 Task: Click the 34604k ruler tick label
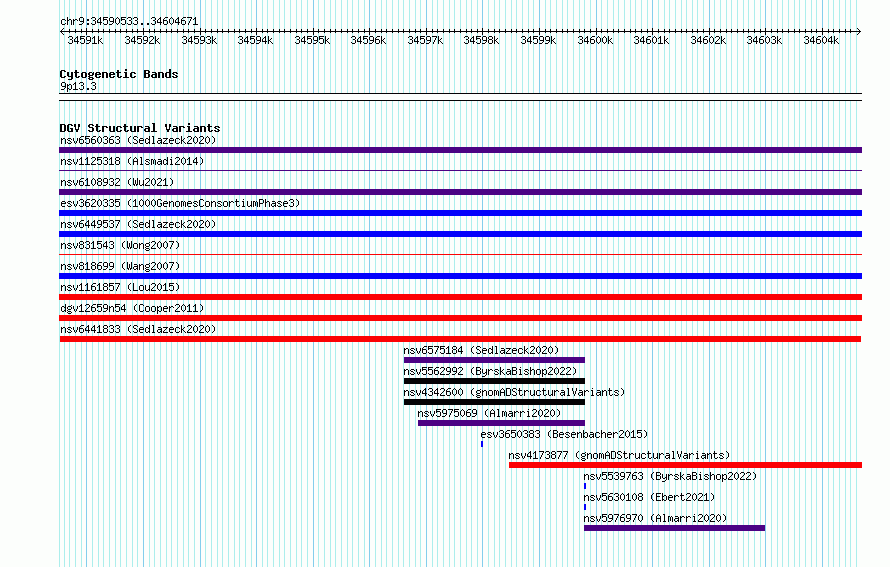pos(821,40)
